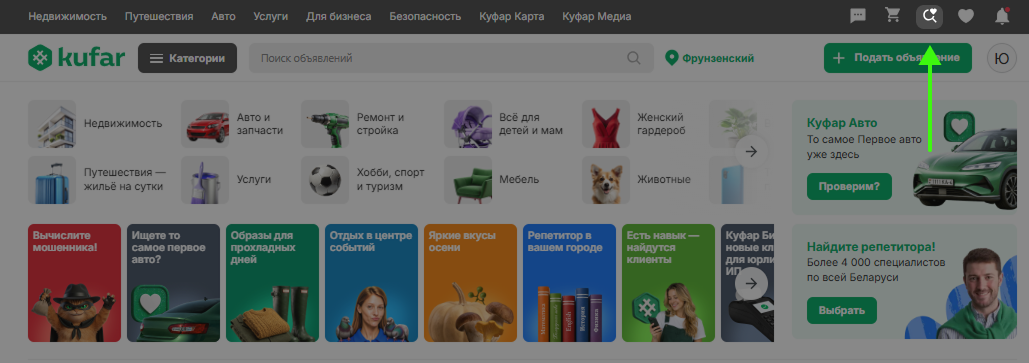Open the Ремонт и стройка category

(353, 123)
